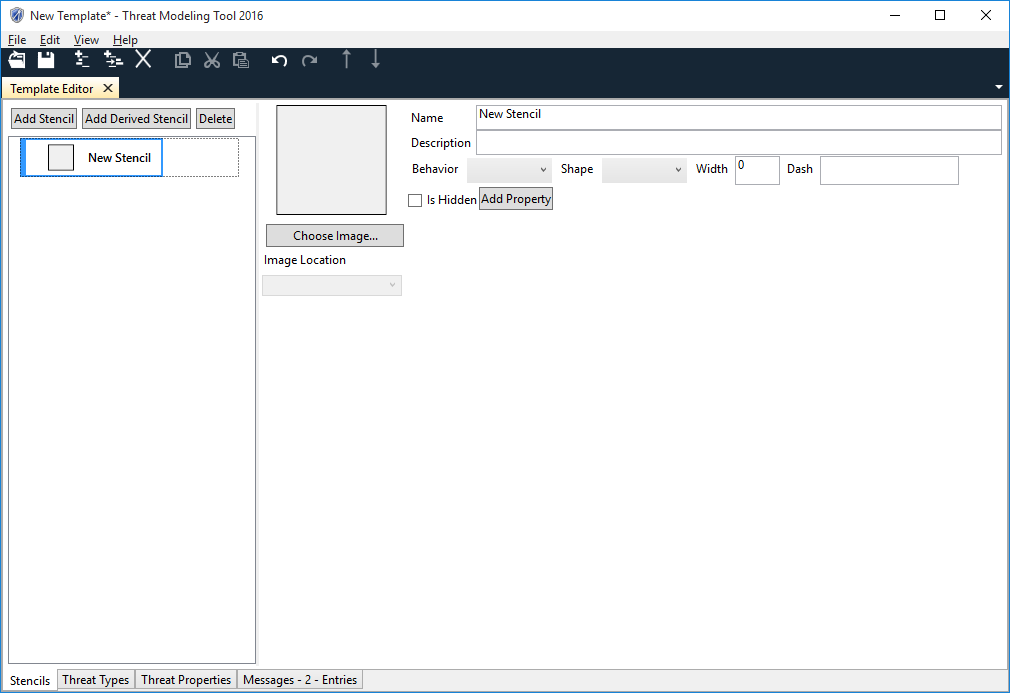The image size is (1010, 693).
Task: Click the undo arrow icon
Action: coord(280,60)
